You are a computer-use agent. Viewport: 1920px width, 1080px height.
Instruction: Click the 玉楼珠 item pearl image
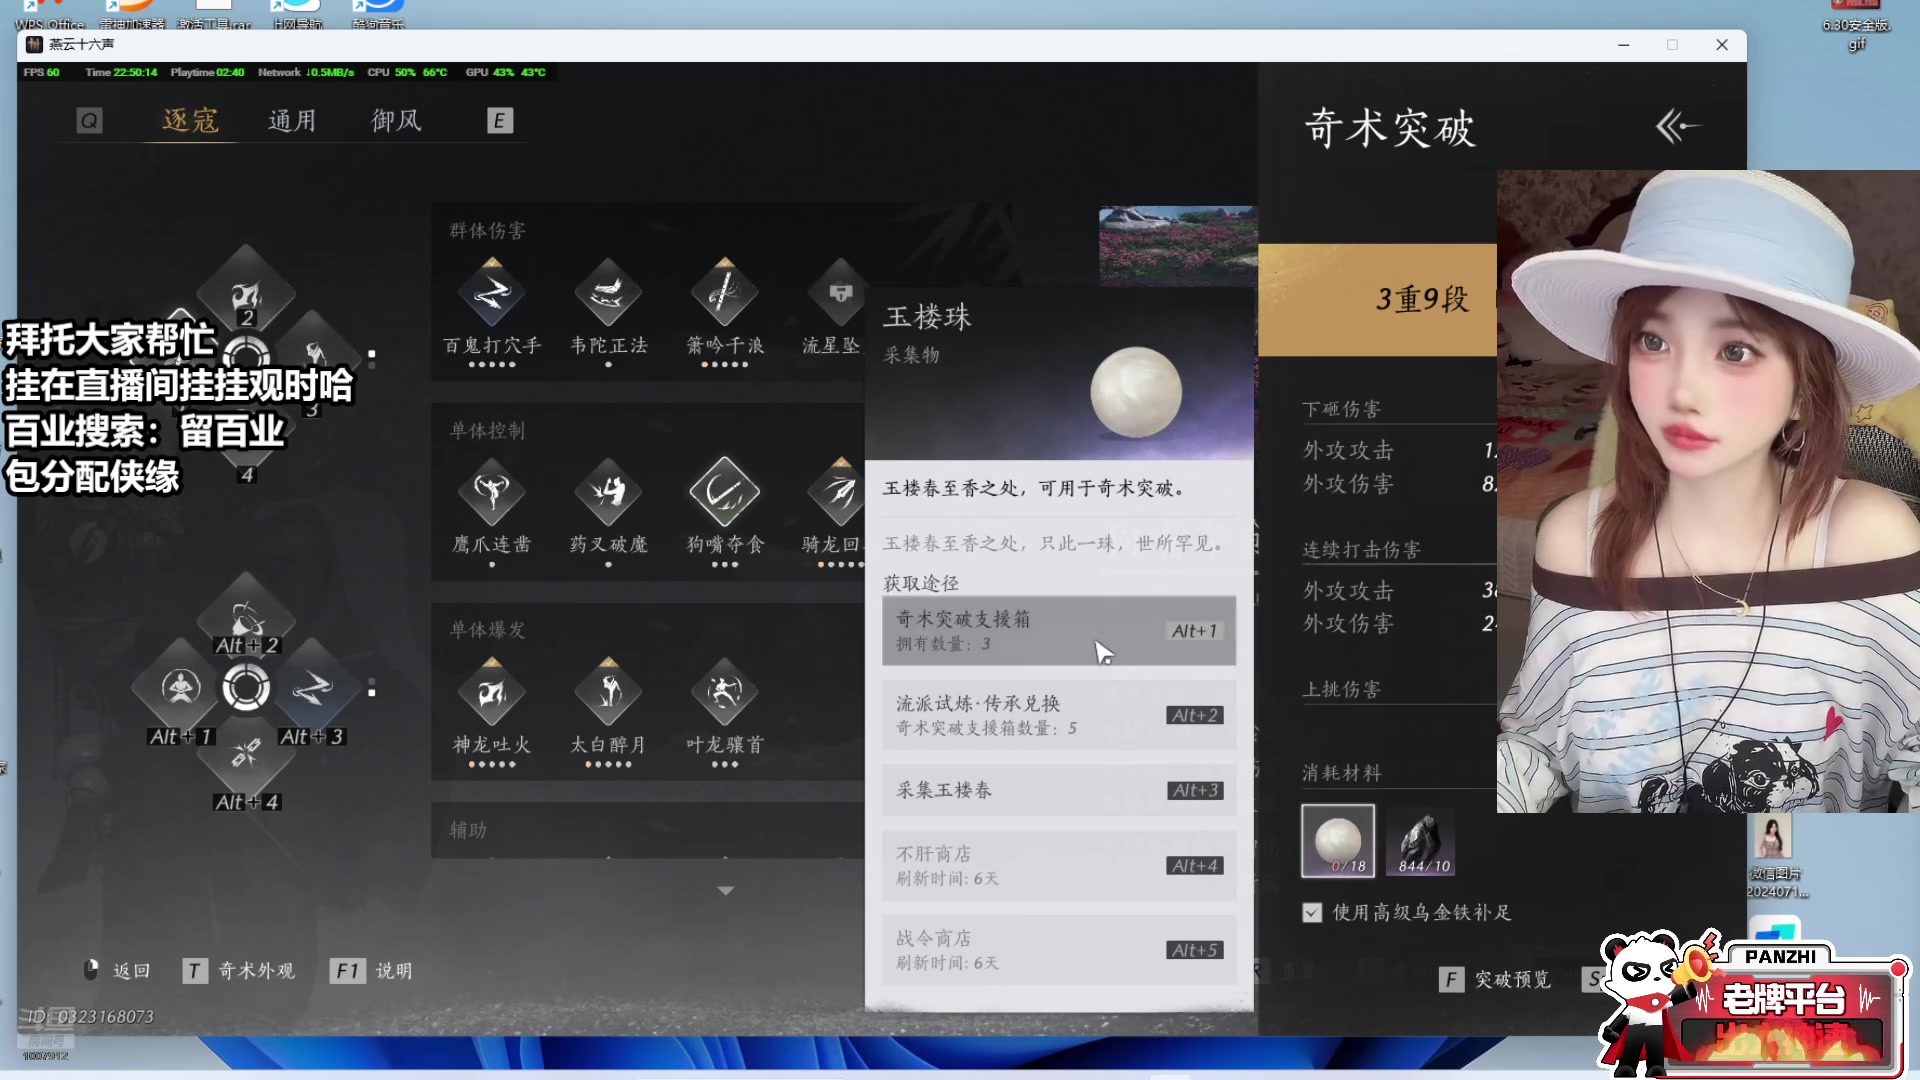pyautogui.click(x=1136, y=392)
